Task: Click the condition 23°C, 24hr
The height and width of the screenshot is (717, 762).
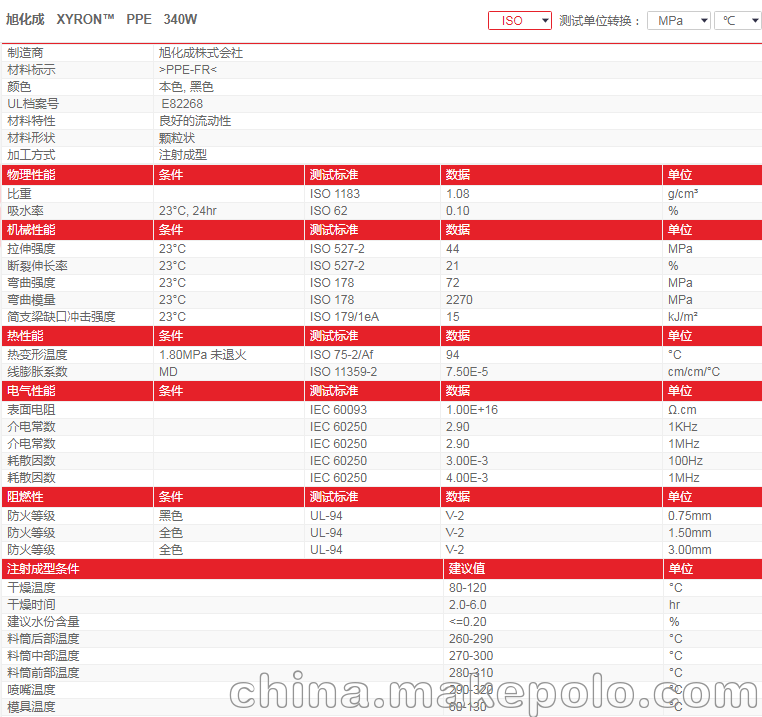Action: click(188, 210)
